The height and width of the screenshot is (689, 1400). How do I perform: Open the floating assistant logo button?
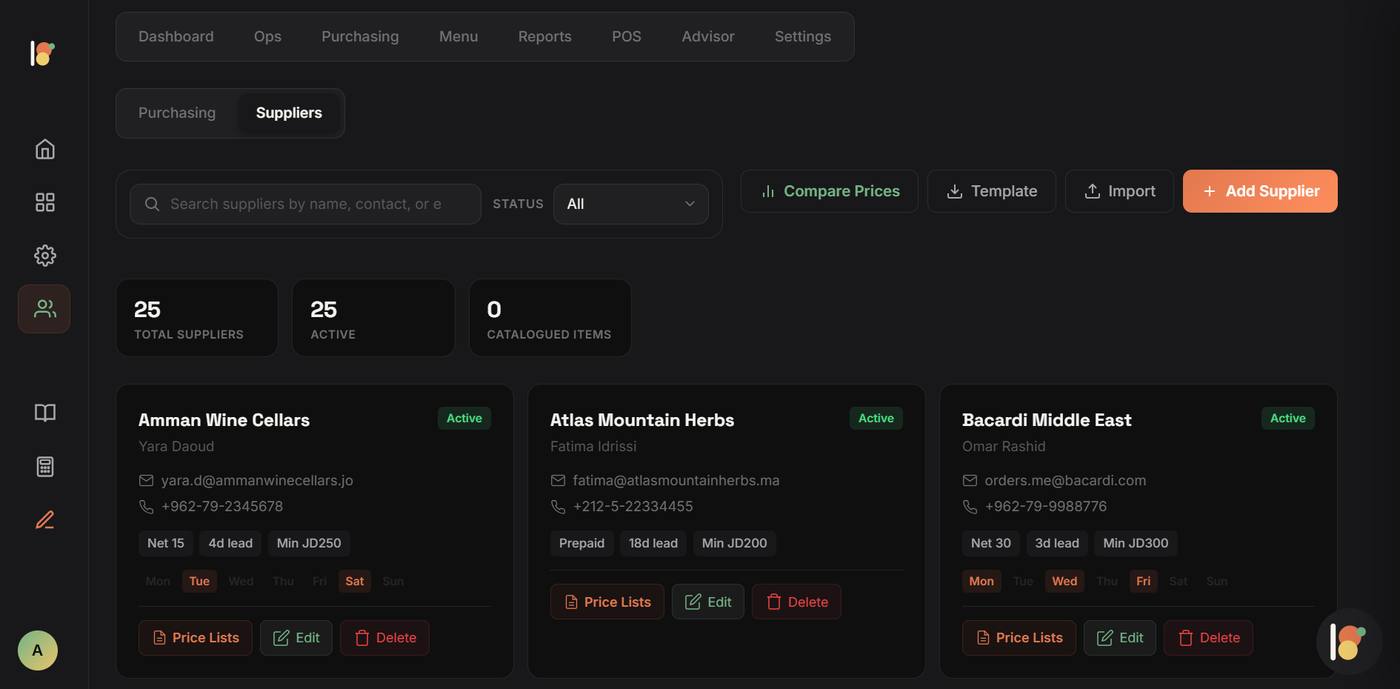click(x=1349, y=642)
